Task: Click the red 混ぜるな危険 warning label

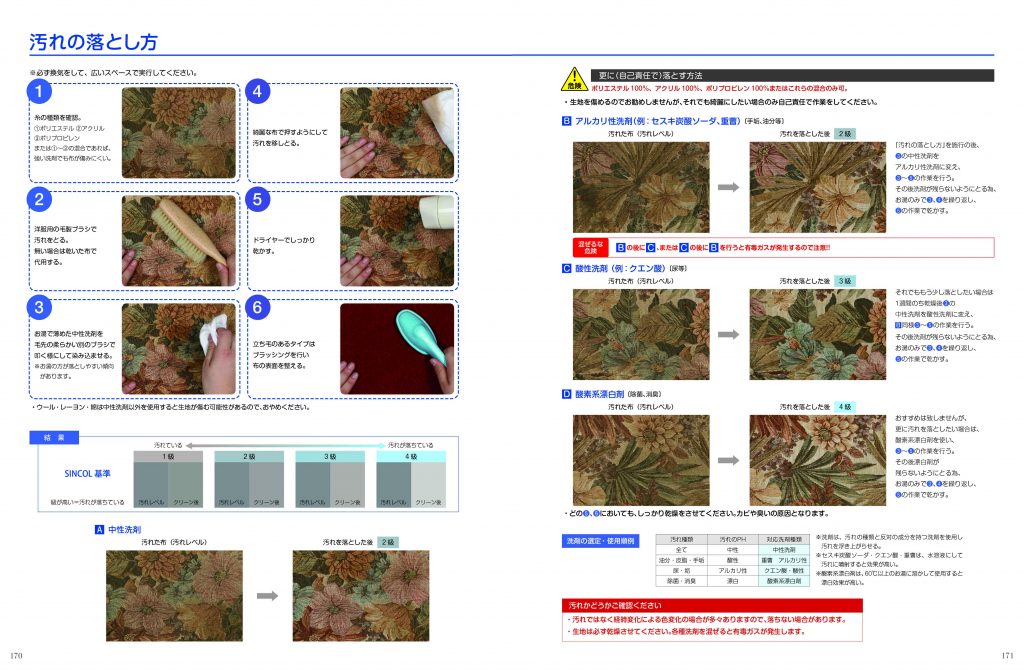Action: (590, 246)
